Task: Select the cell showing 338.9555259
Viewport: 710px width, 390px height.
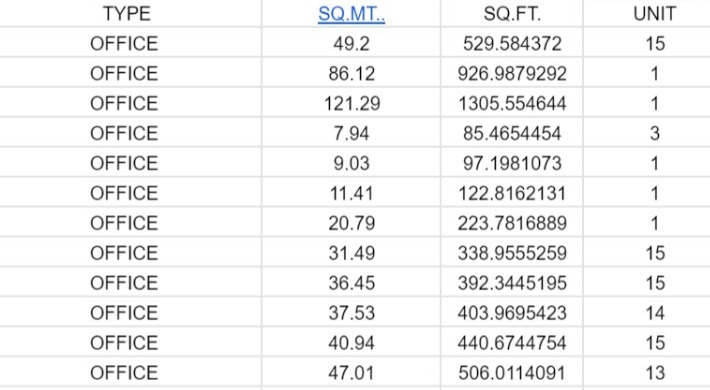Action: coord(512,252)
